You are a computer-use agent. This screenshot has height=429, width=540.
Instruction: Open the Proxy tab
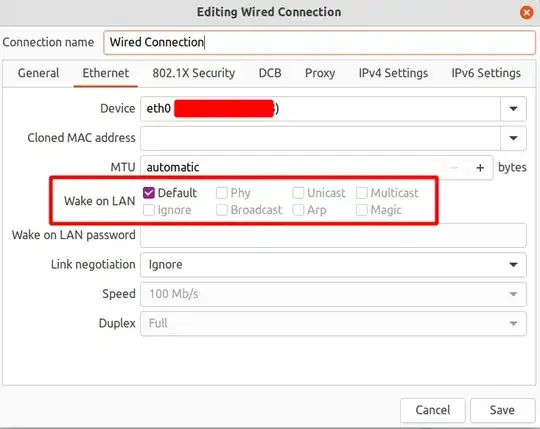coord(320,73)
